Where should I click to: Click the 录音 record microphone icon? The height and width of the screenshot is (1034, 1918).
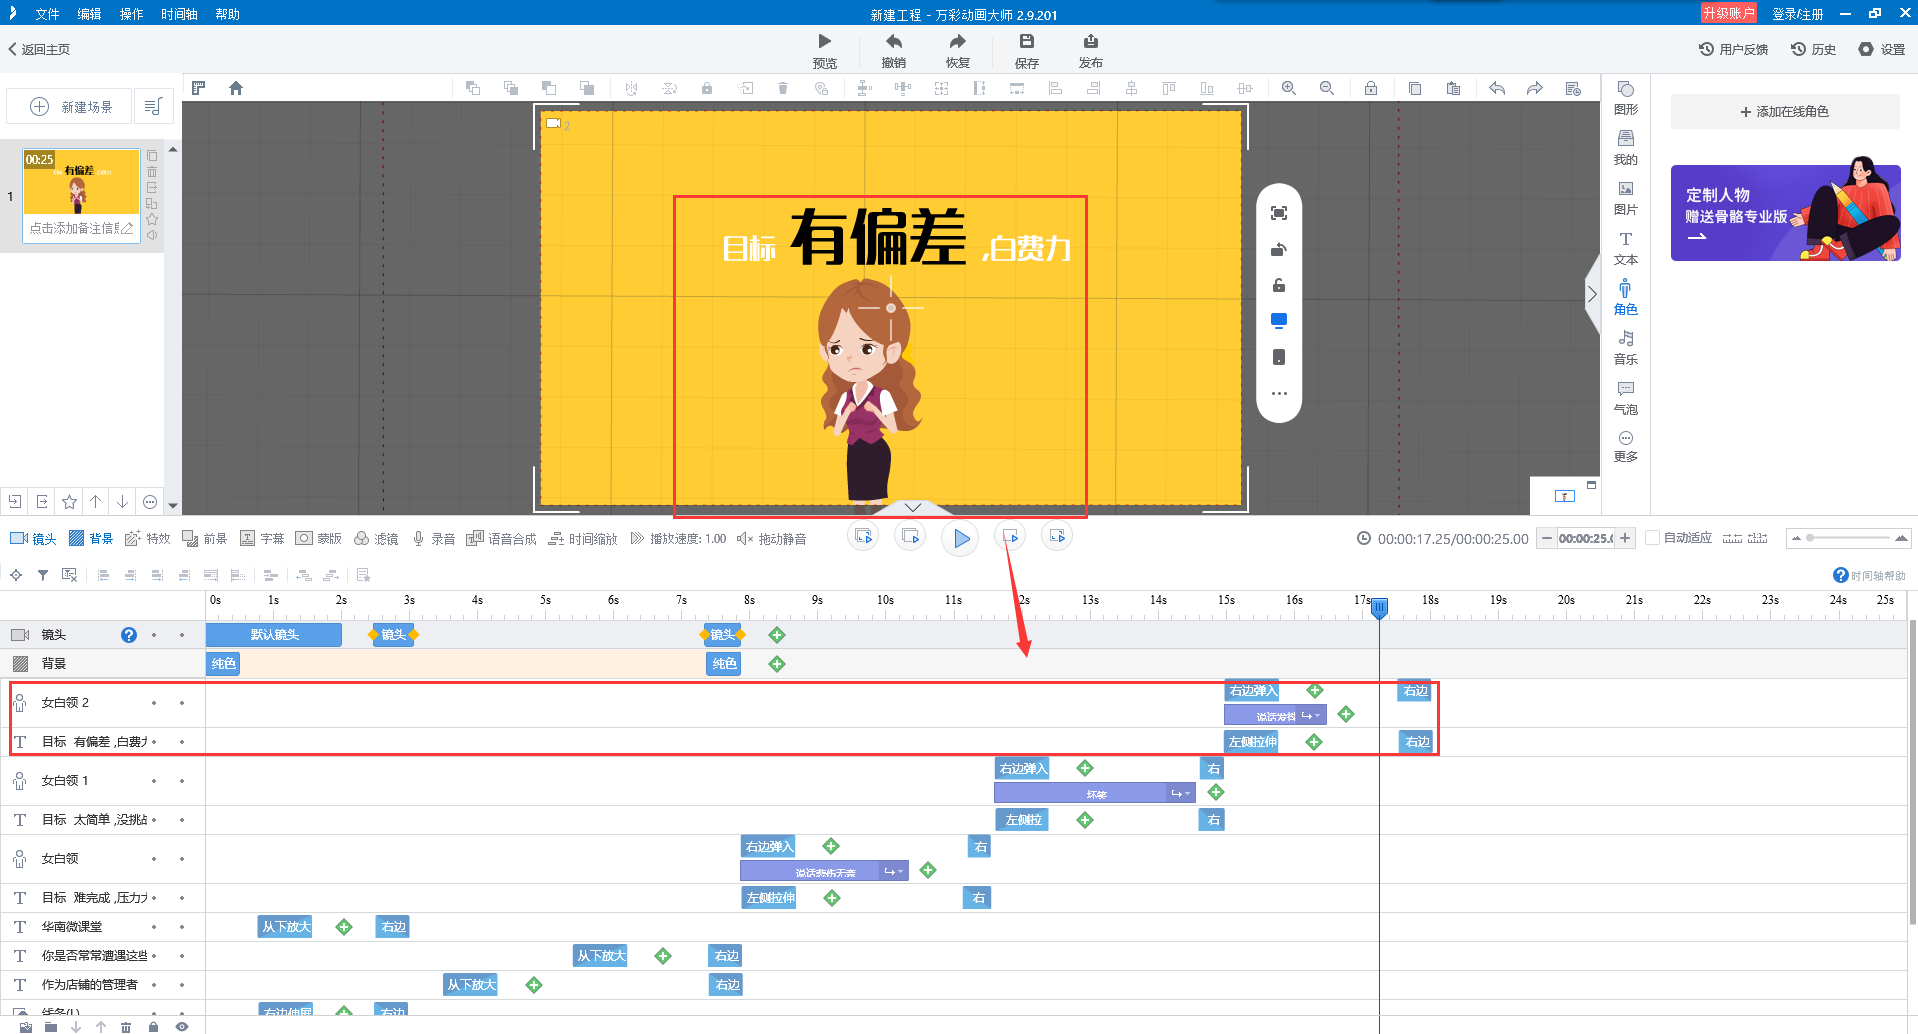[434, 539]
